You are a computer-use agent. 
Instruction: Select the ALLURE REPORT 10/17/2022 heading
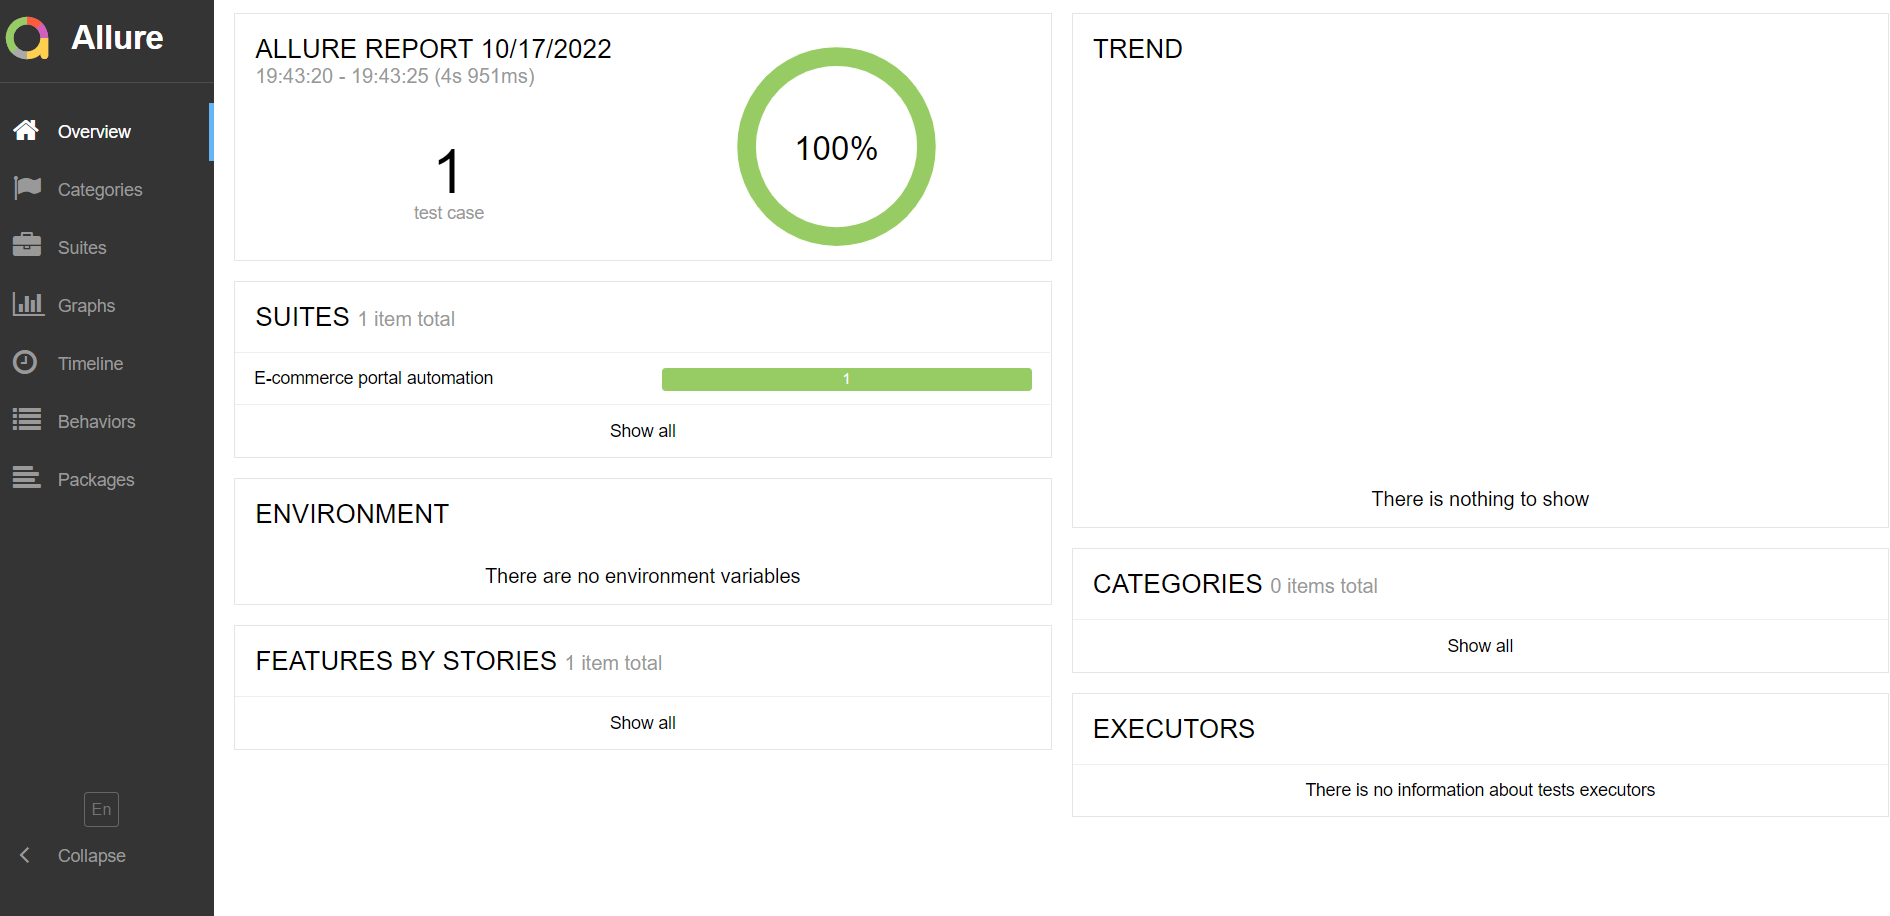click(433, 48)
